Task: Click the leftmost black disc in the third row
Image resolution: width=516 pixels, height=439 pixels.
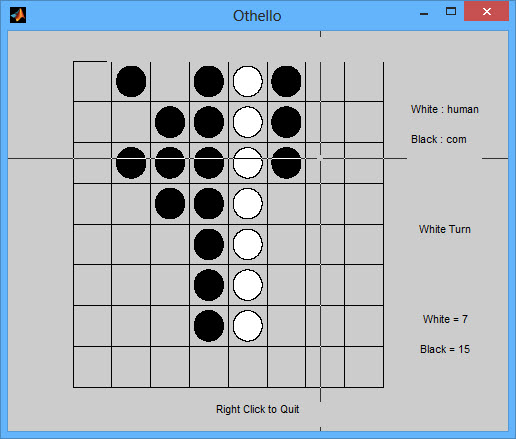Action: pos(131,163)
